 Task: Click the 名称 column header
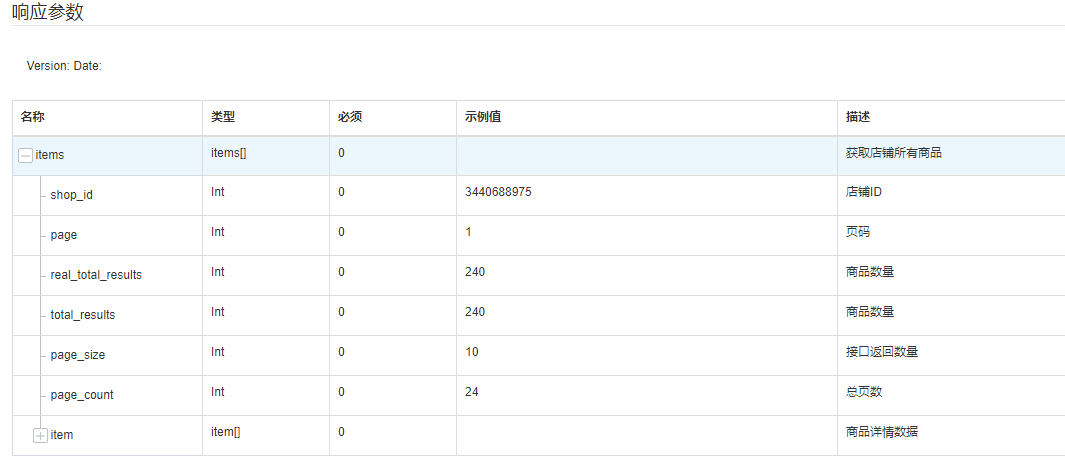click(33, 117)
